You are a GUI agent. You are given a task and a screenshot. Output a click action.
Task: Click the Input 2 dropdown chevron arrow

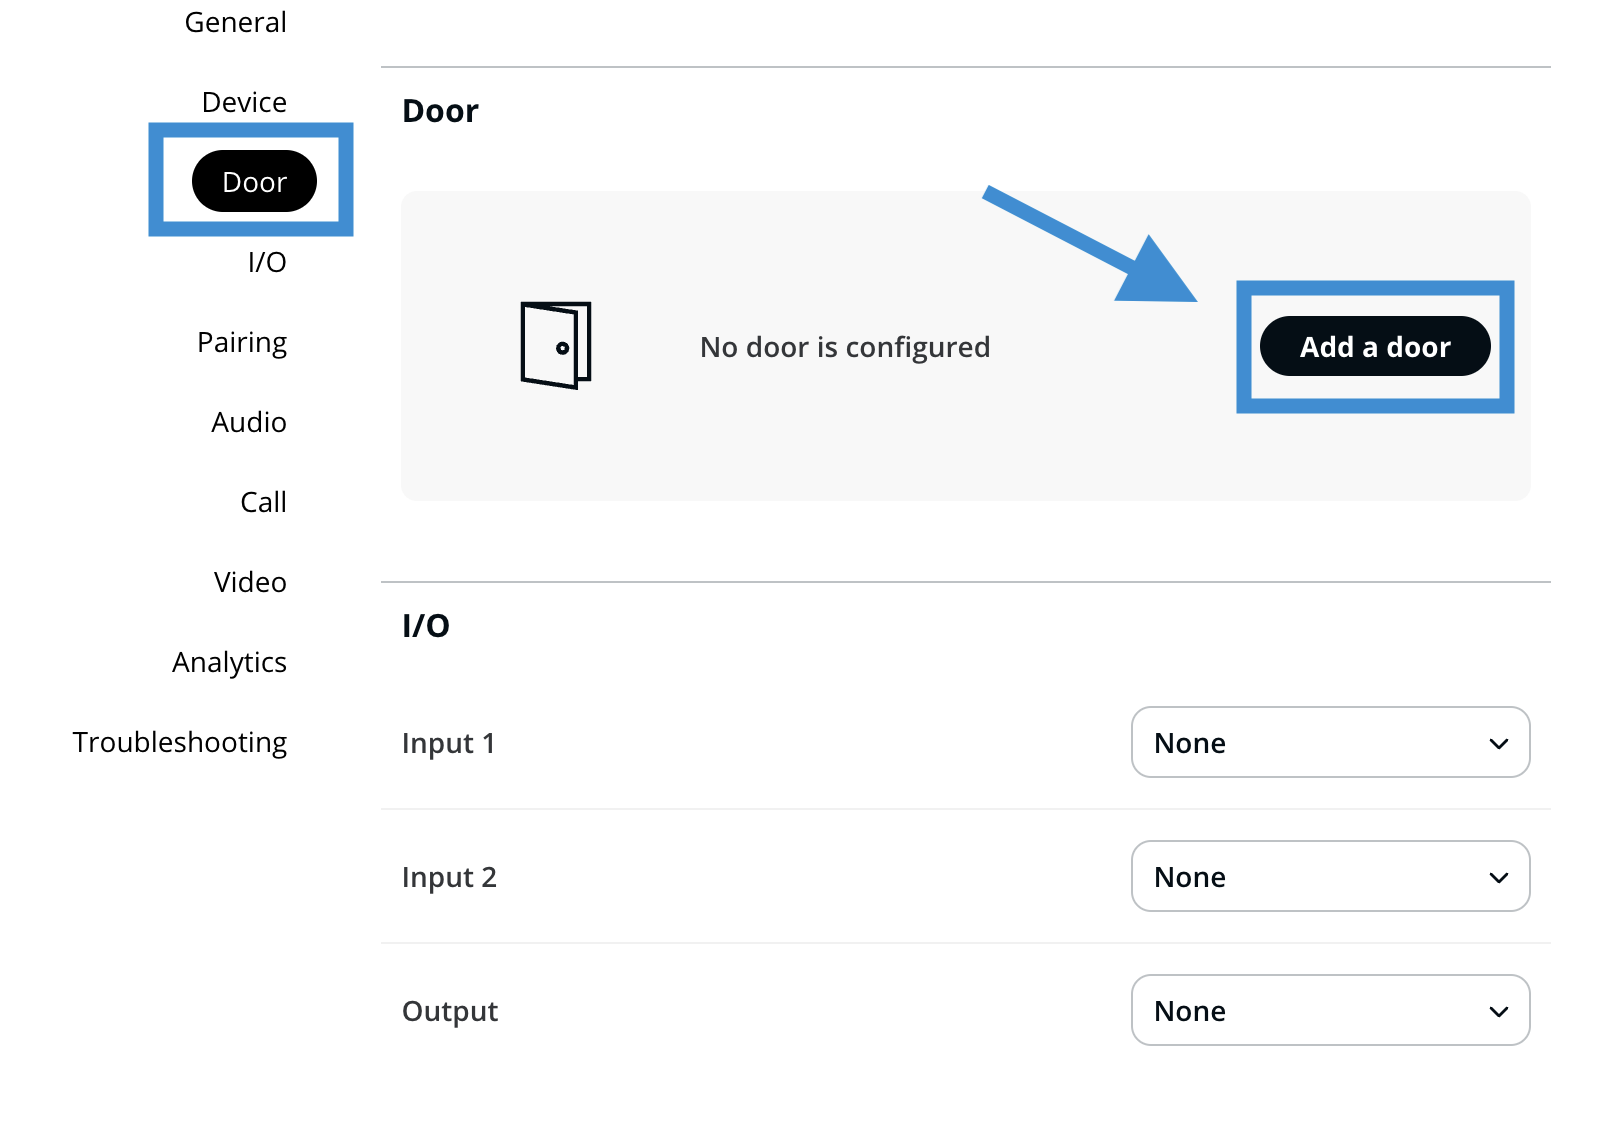(1498, 878)
